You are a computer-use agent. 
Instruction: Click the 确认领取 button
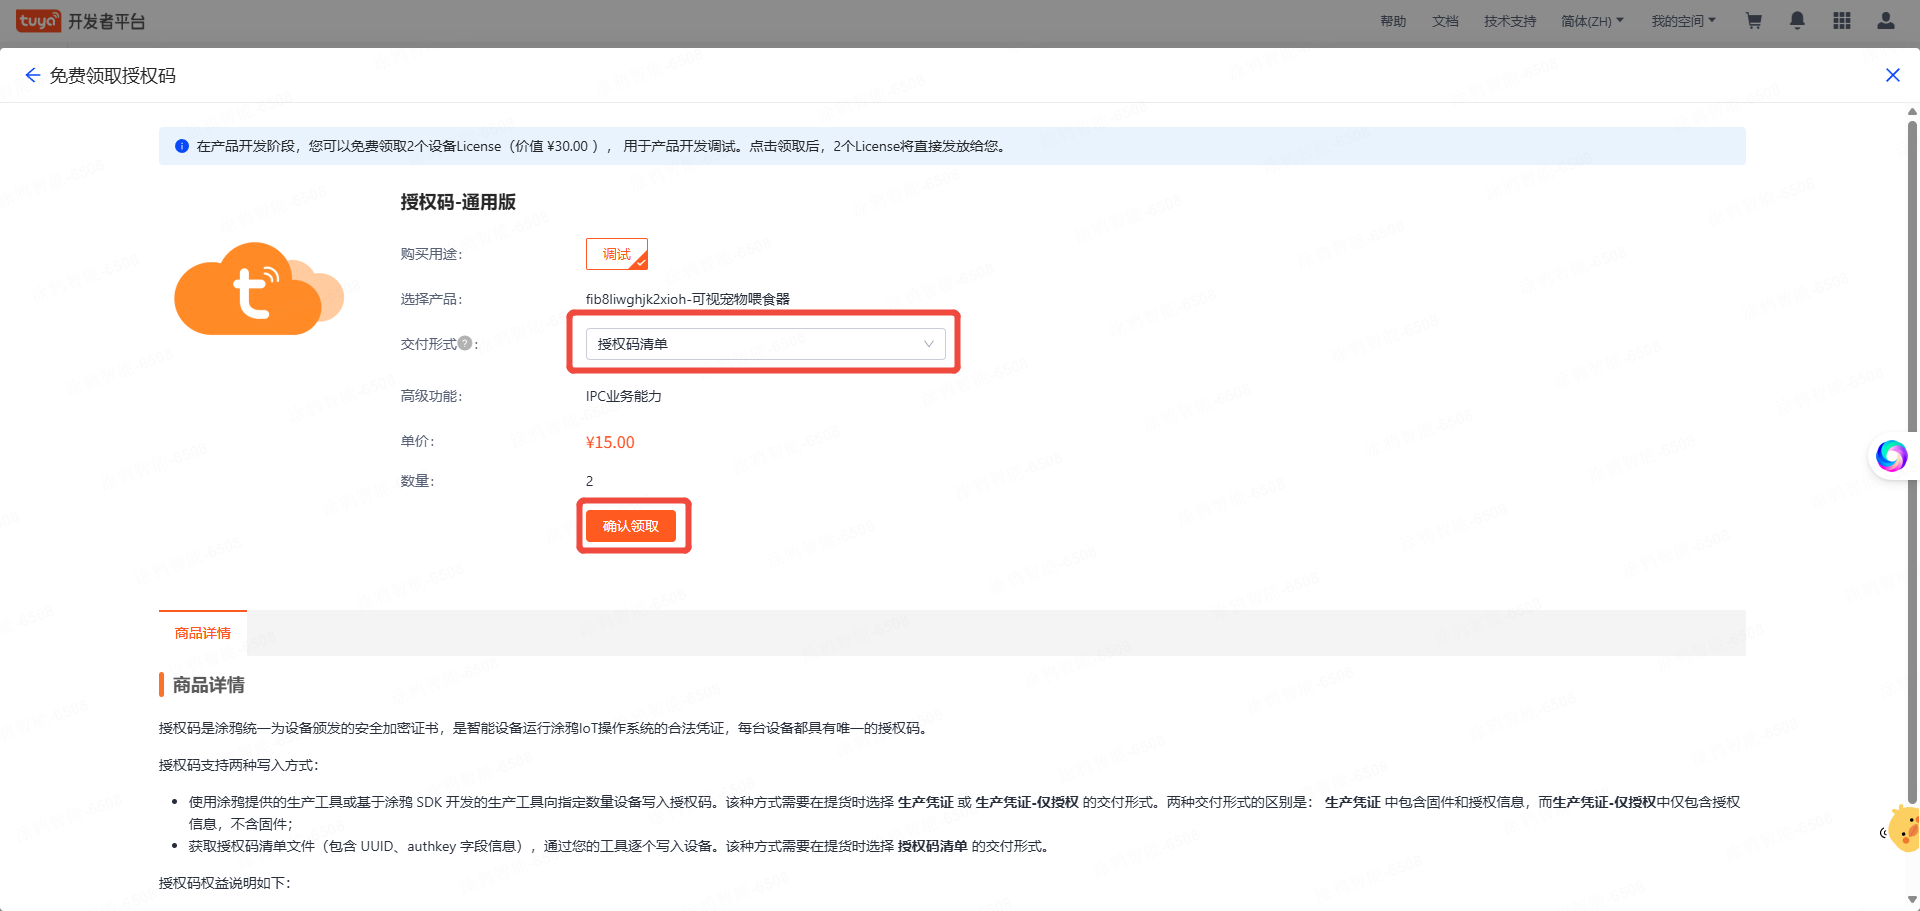[631, 526]
